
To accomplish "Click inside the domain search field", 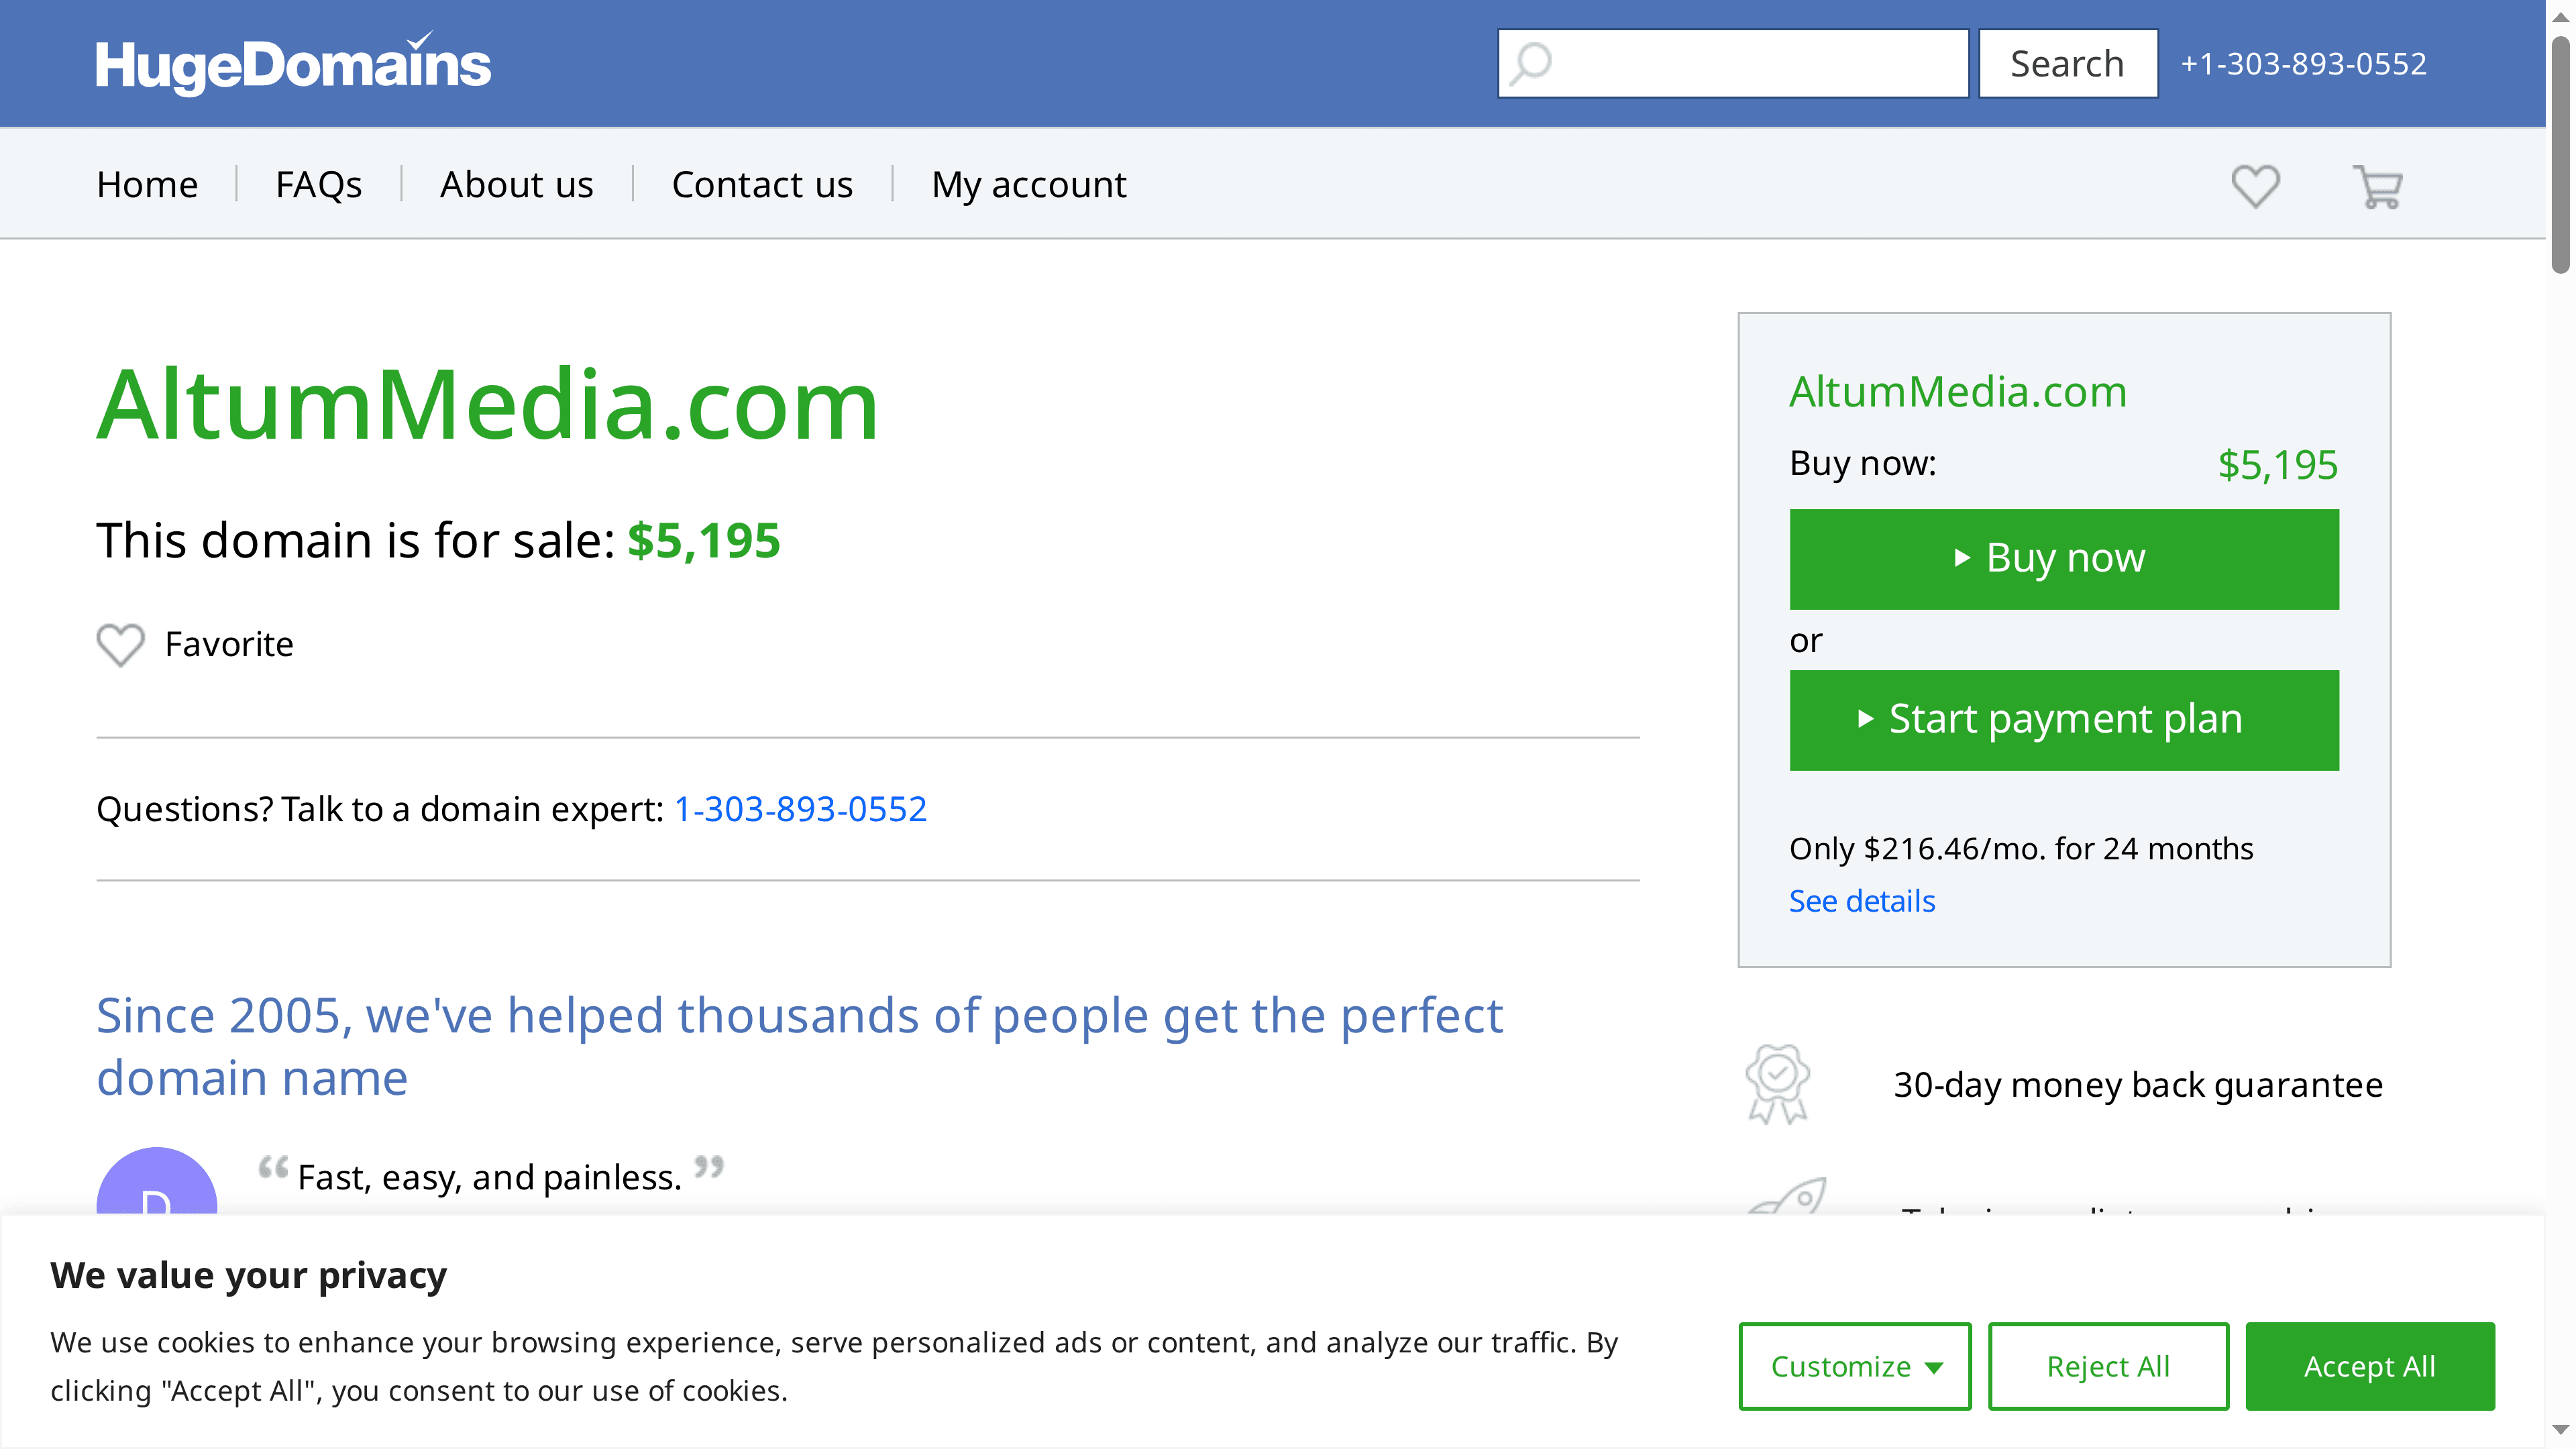I will click(x=1740, y=62).
